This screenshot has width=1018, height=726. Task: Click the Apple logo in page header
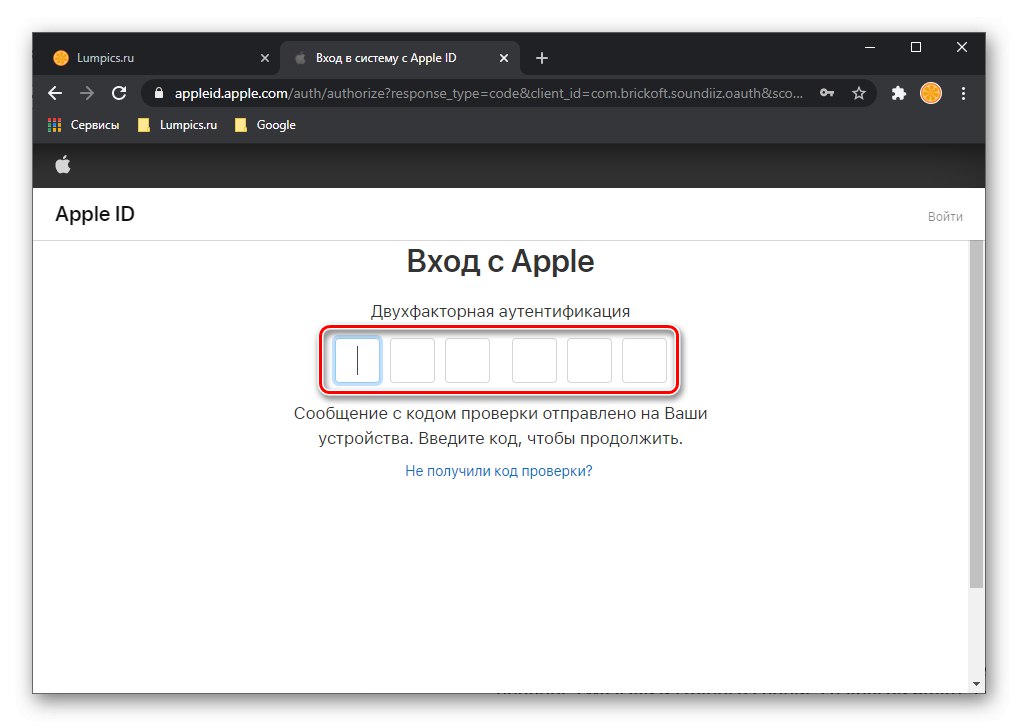tap(63, 165)
